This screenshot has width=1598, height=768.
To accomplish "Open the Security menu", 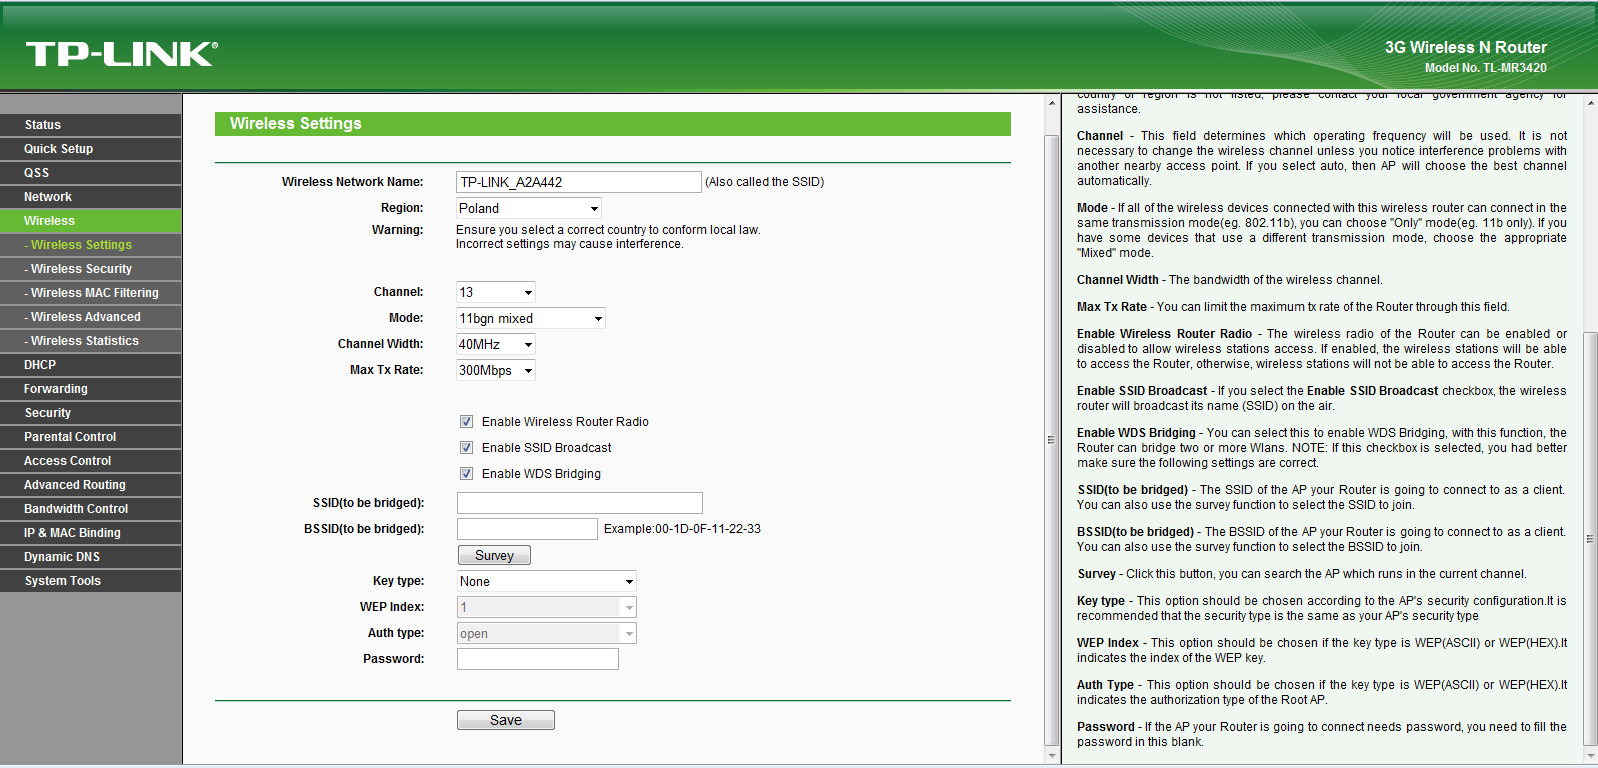I will (x=91, y=413).
